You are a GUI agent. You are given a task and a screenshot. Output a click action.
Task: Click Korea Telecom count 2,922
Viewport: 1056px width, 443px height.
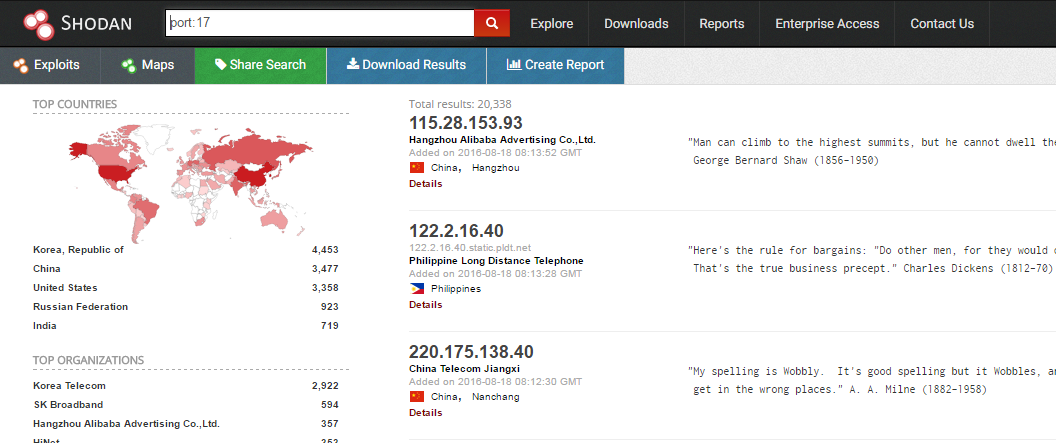pyautogui.click(x=325, y=386)
